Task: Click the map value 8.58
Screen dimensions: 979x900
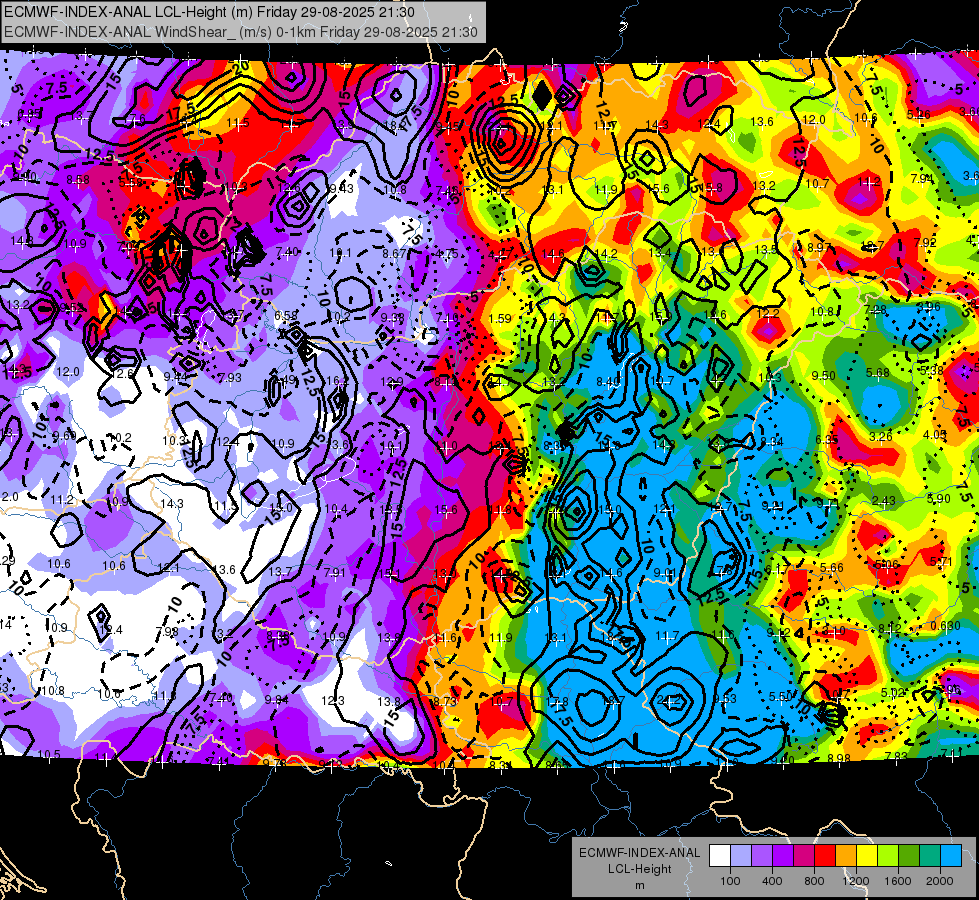Action: (x=77, y=180)
